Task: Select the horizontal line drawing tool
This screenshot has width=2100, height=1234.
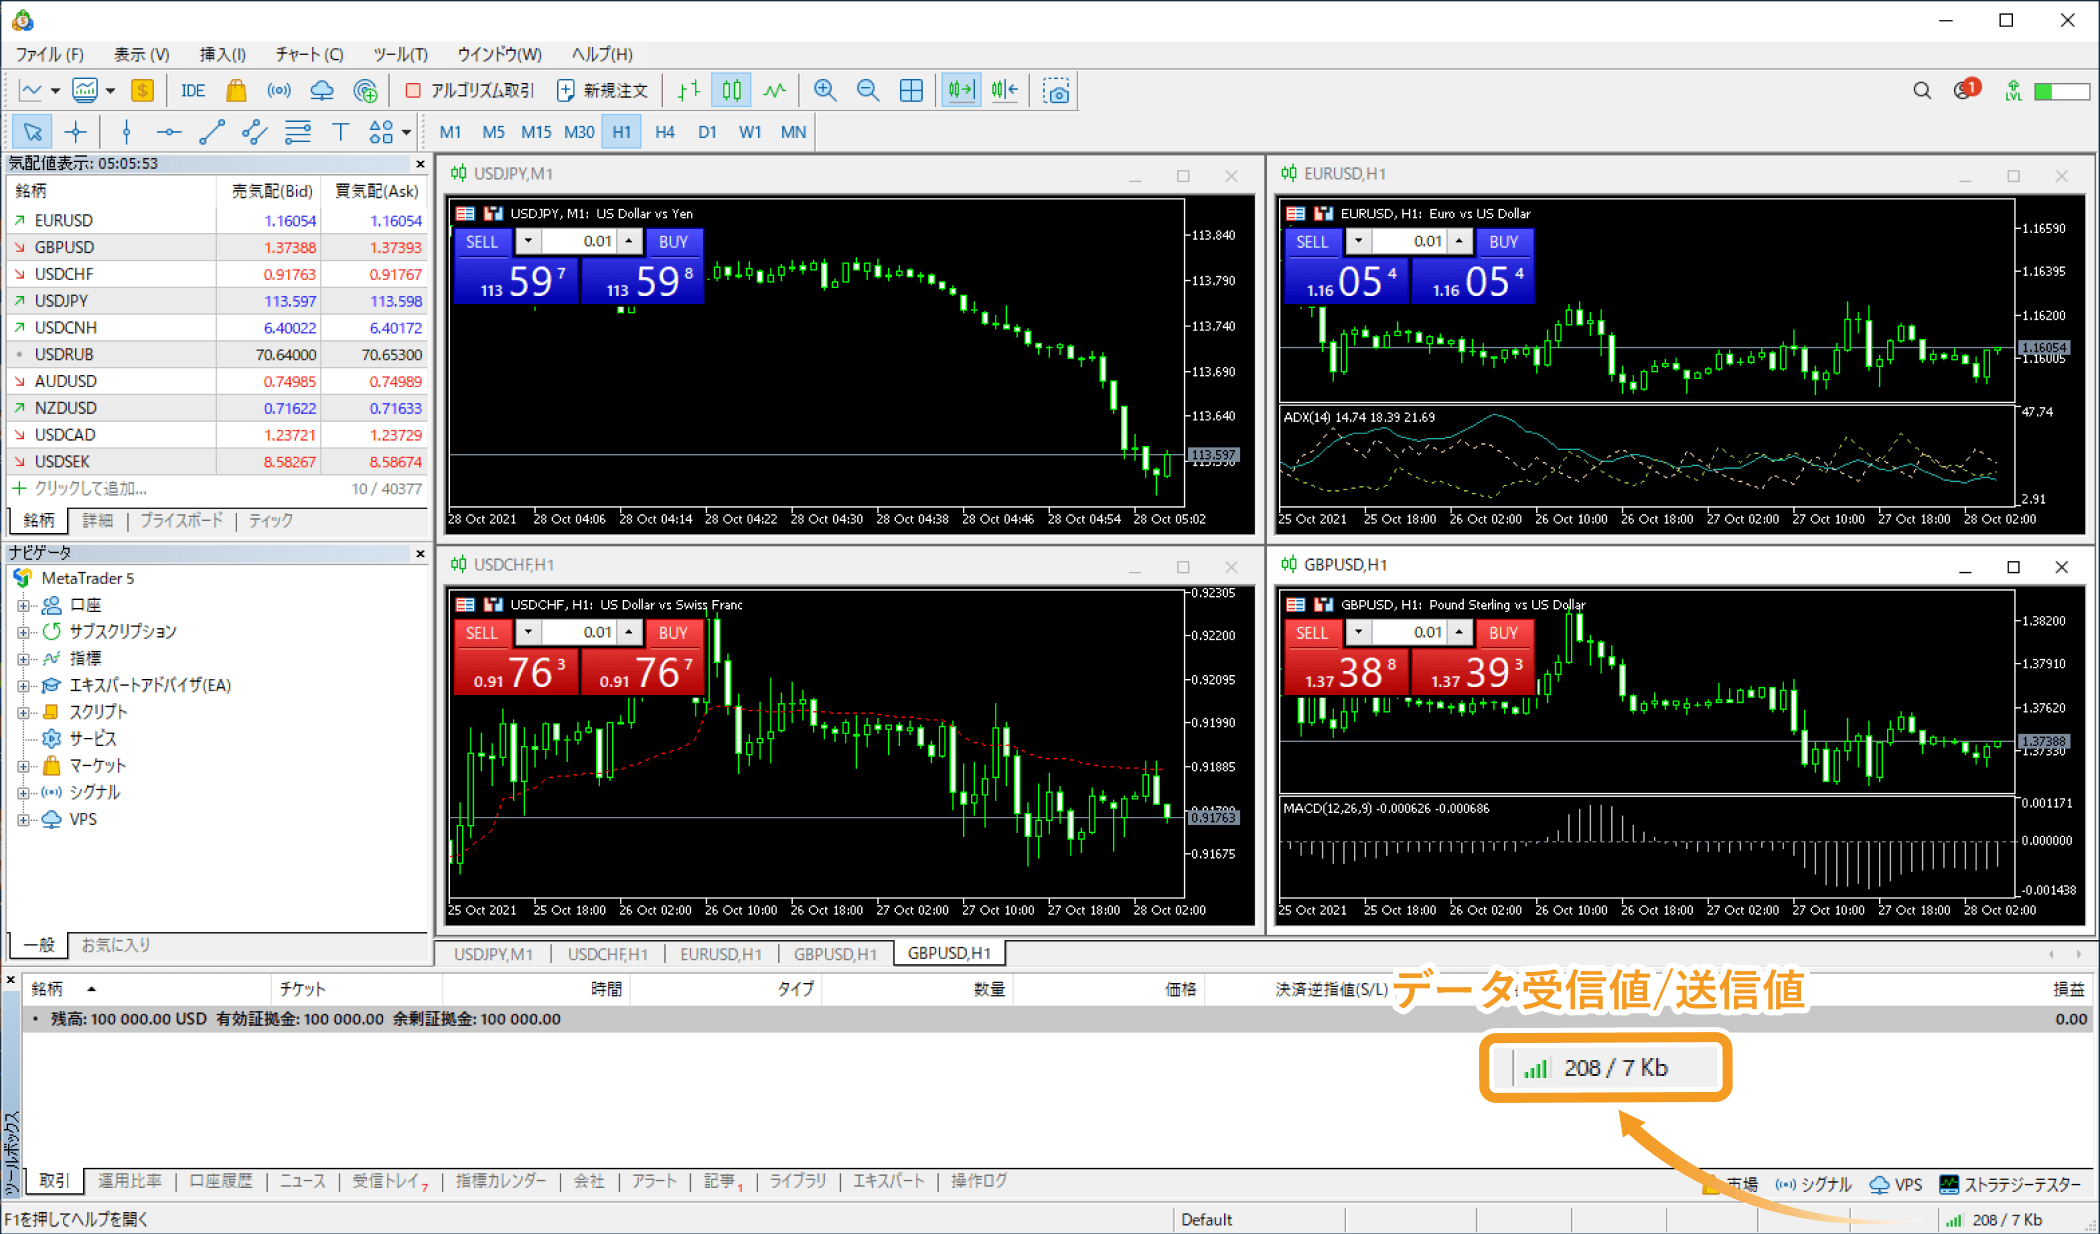Action: (169, 132)
